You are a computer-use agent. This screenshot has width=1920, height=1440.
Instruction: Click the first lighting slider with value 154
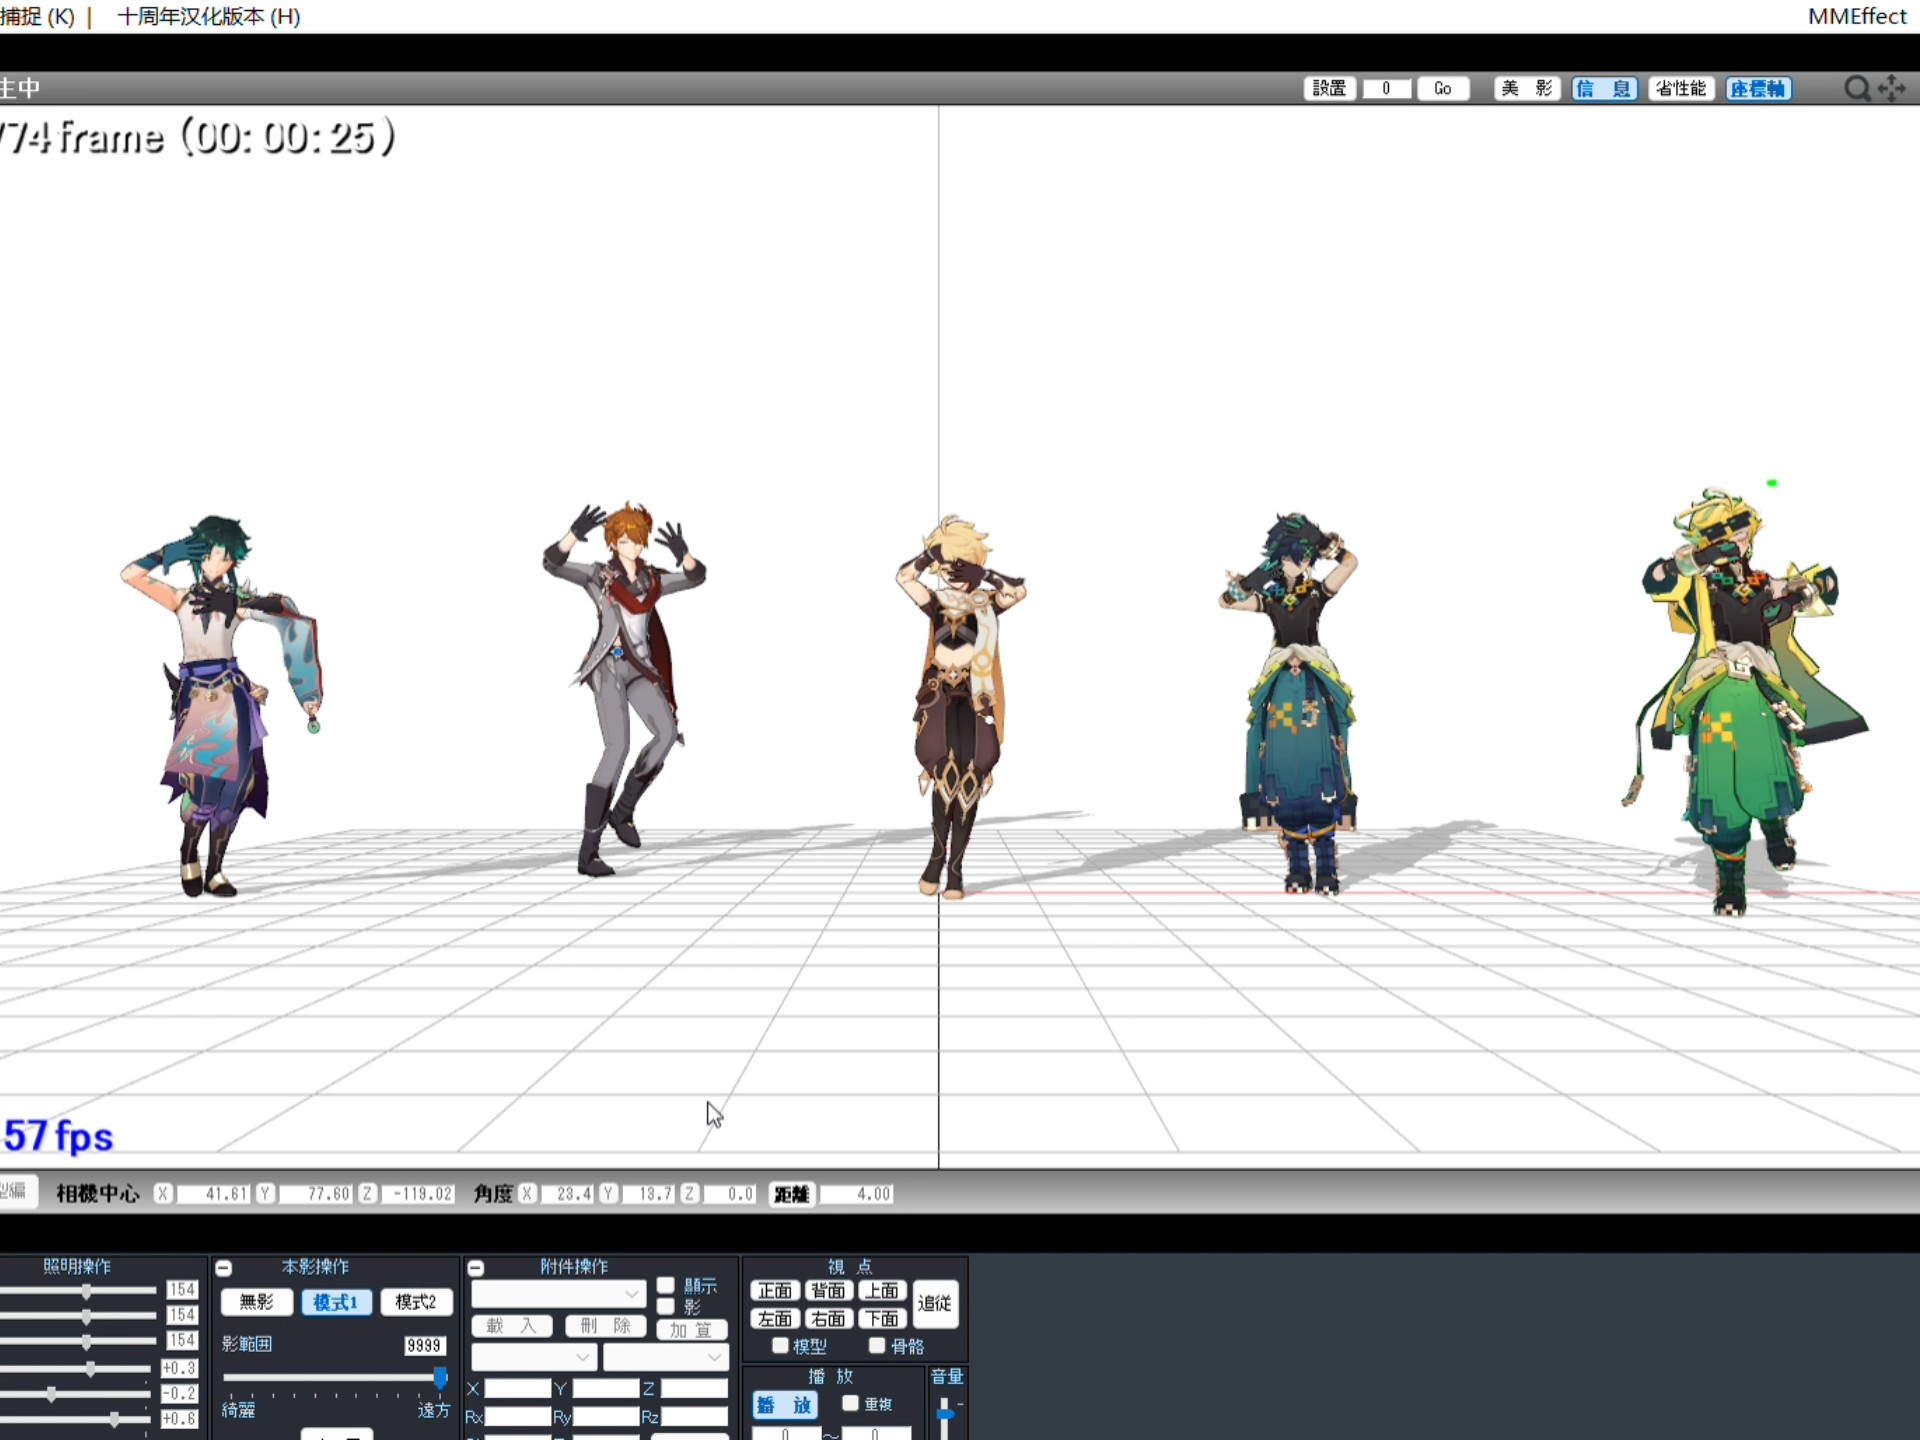87,1290
